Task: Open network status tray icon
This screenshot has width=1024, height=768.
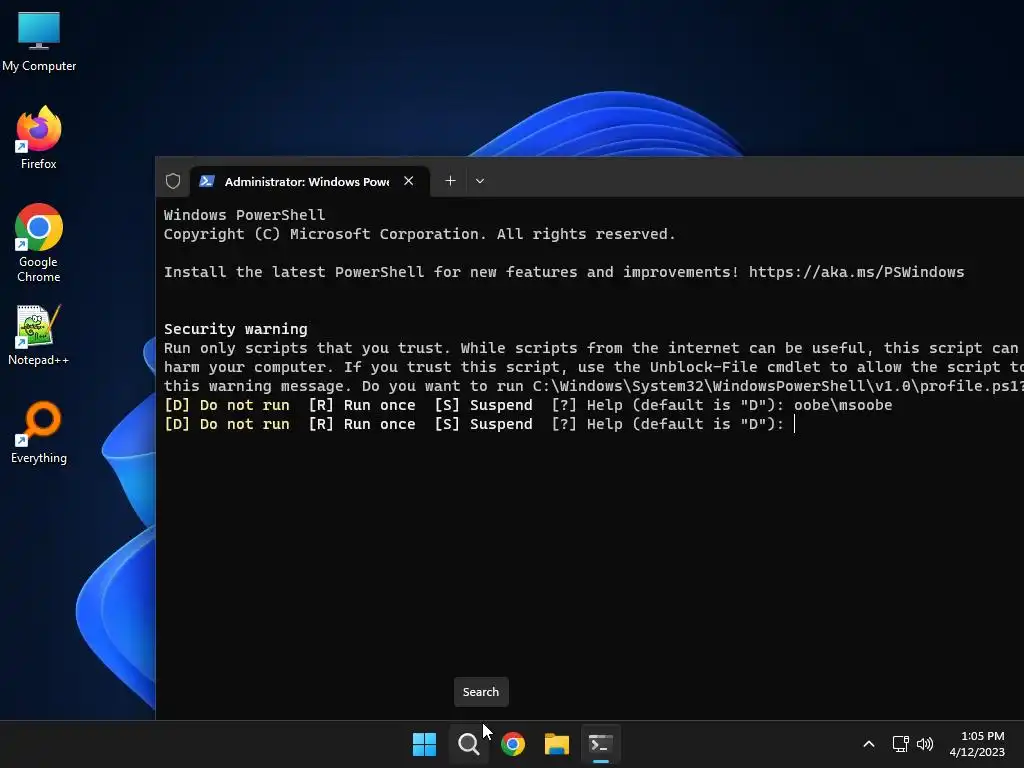Action: coord(901,744)
